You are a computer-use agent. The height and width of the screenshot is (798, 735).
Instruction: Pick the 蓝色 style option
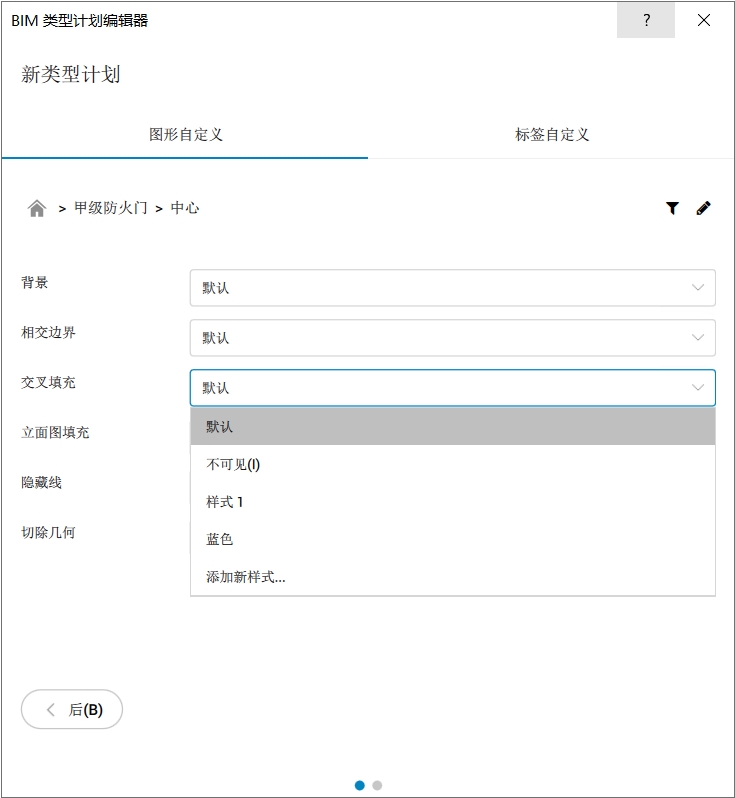(x=453, y=539)
